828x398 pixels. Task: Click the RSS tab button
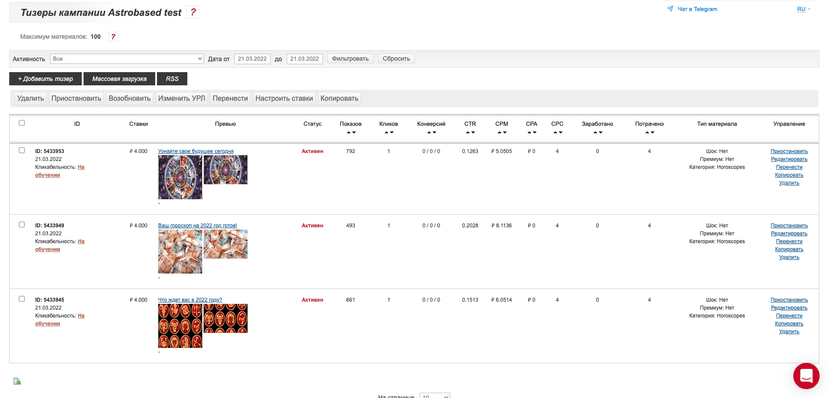(172, 79)
